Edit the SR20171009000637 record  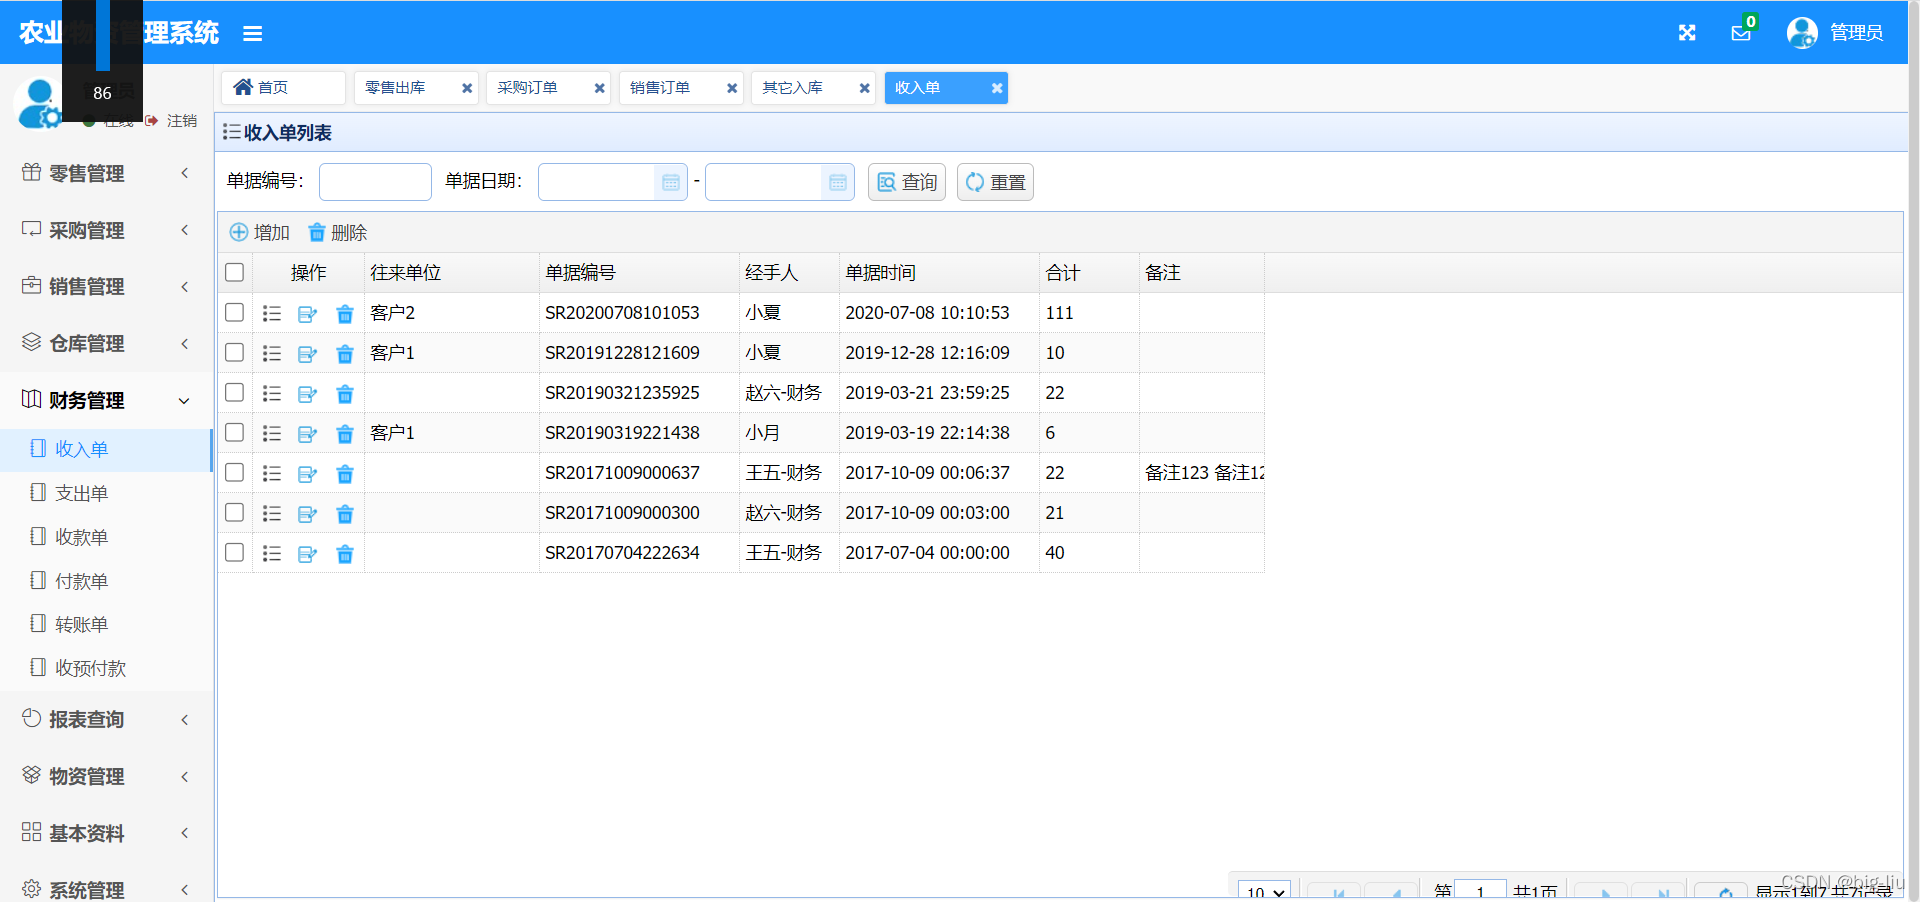308,474
